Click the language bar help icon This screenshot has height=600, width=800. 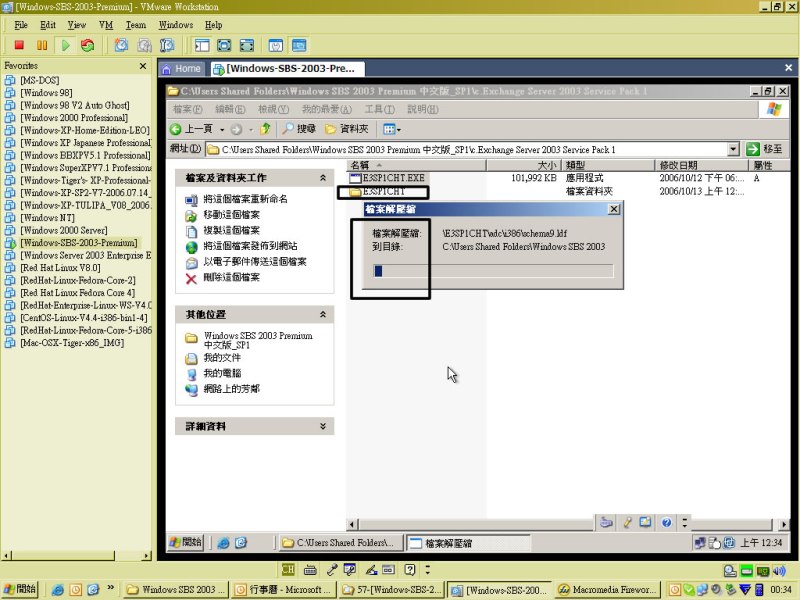[x=410, y=569]
